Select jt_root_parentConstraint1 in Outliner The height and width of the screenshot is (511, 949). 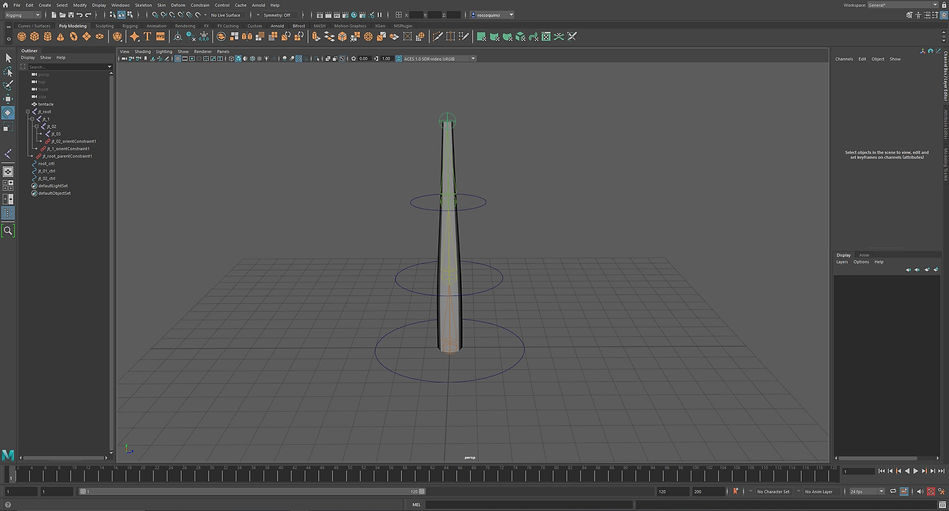67,156
